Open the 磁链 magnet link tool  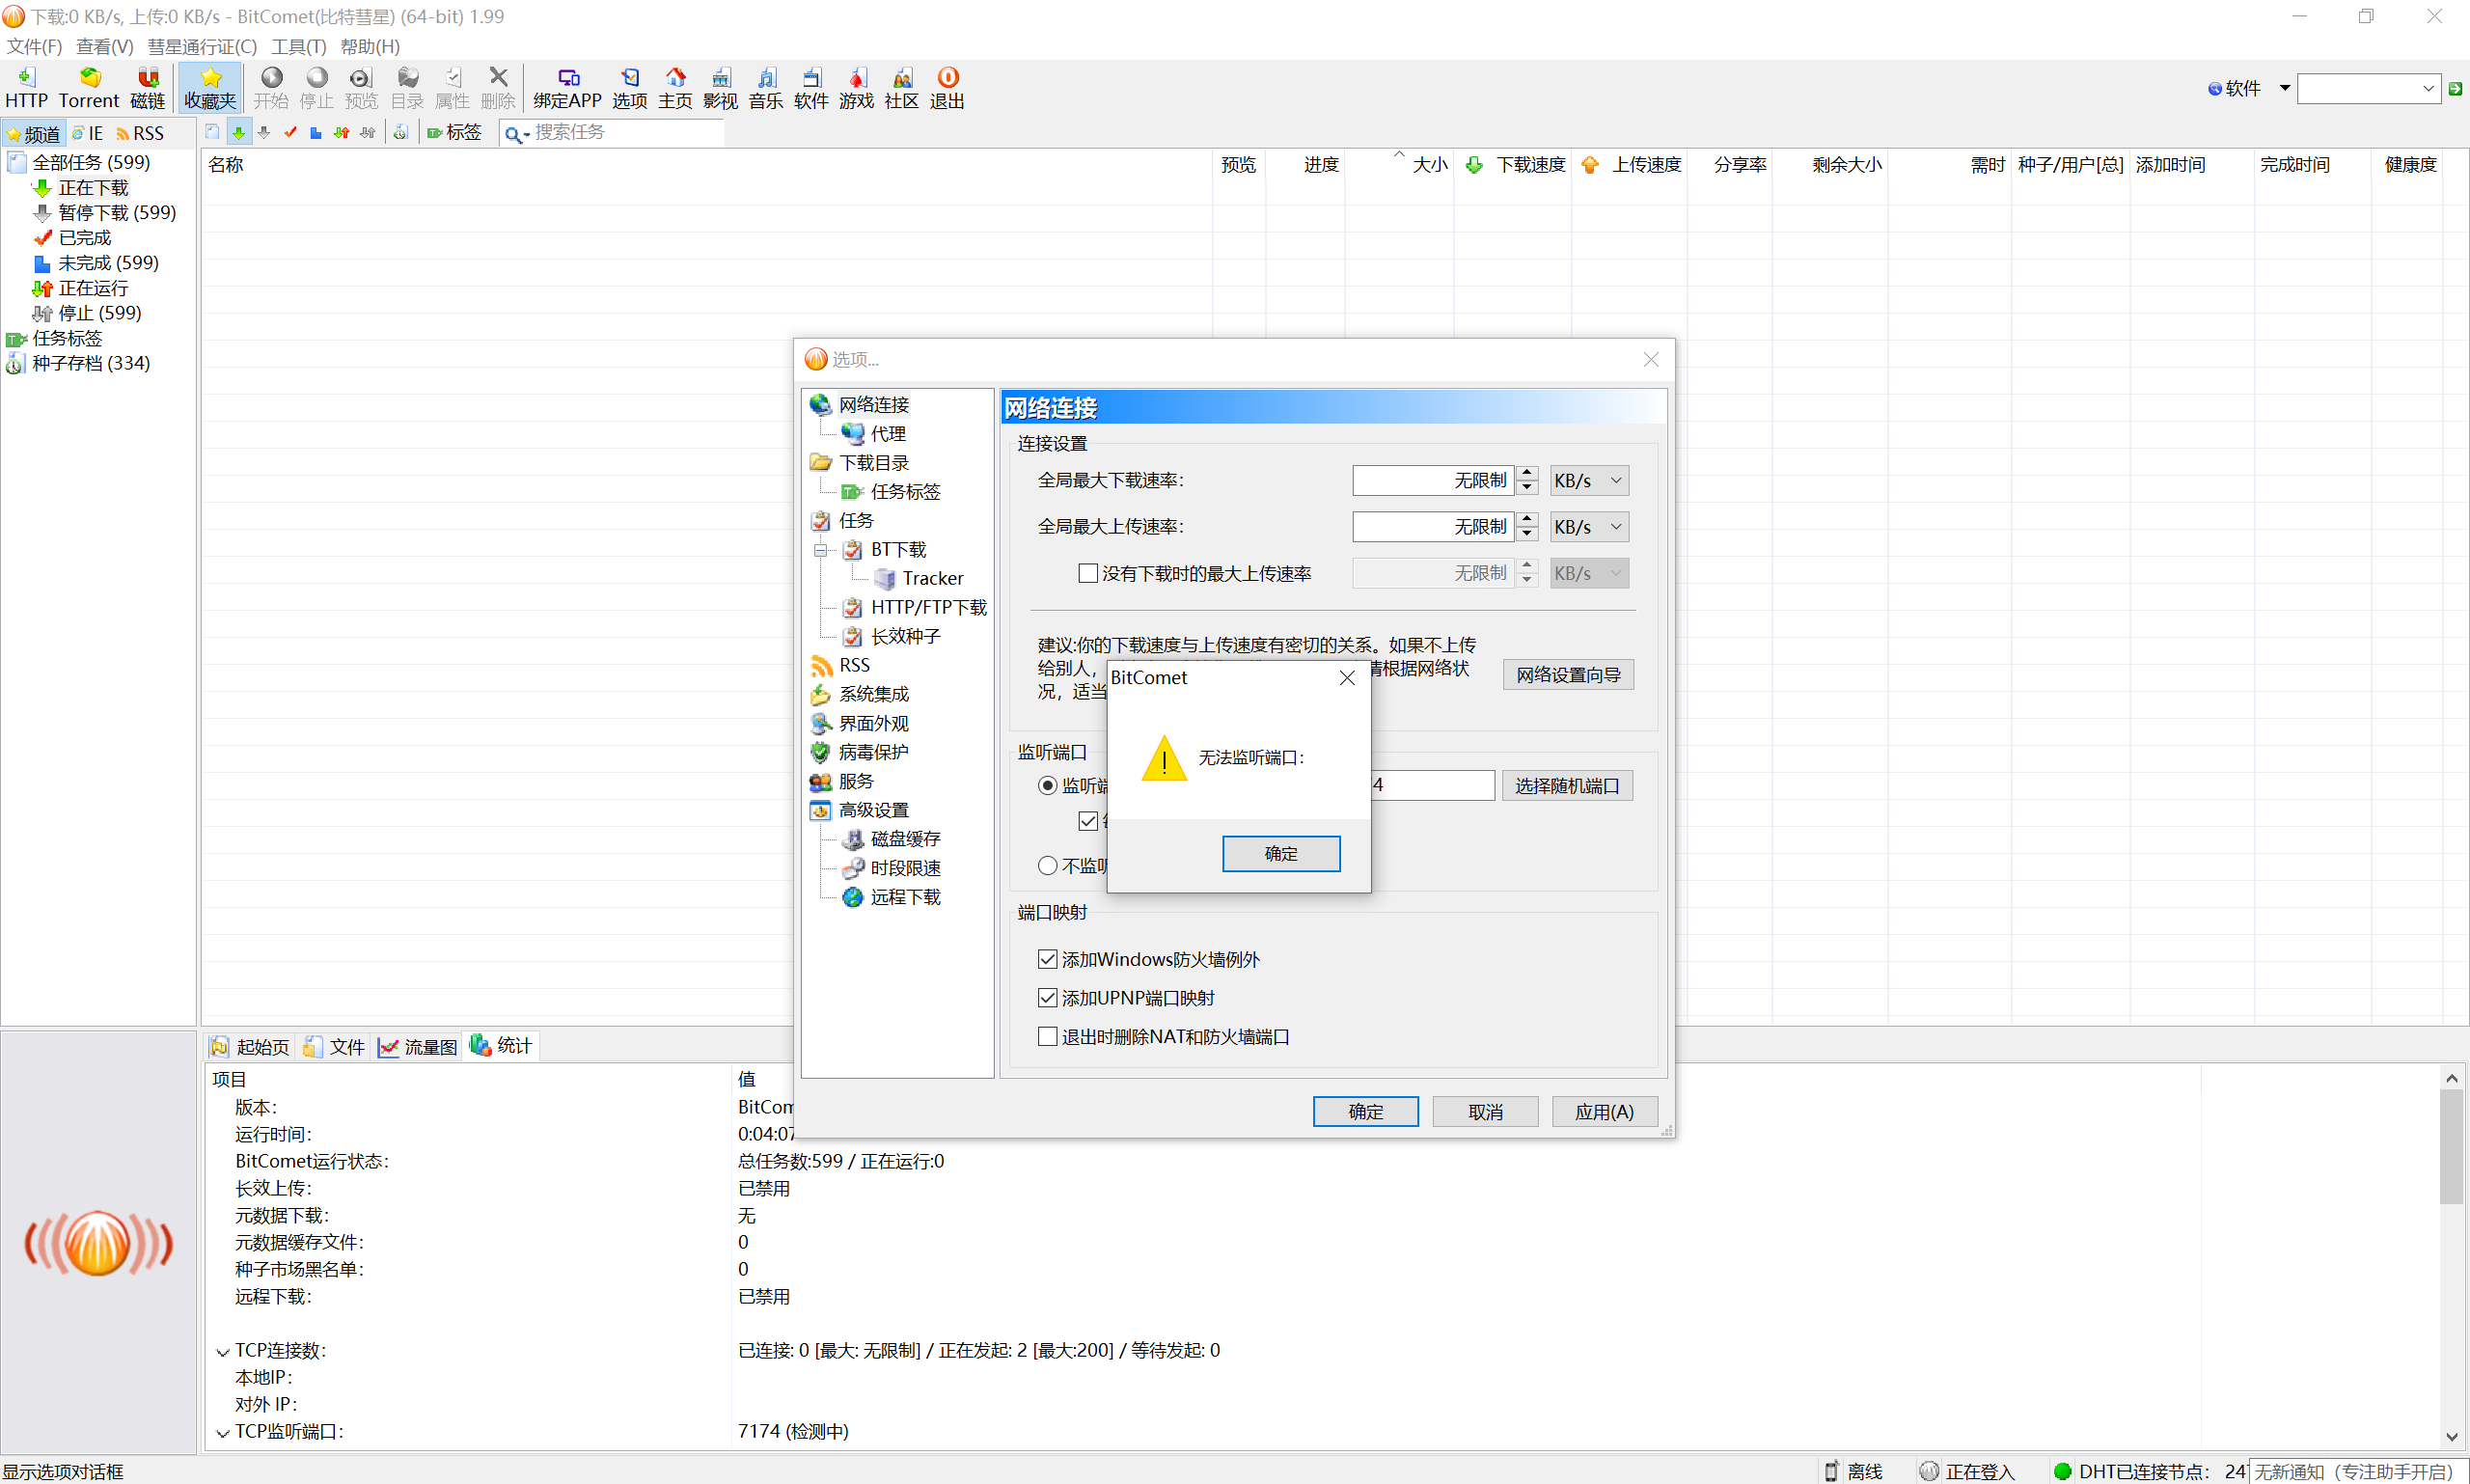click(147, 88)
